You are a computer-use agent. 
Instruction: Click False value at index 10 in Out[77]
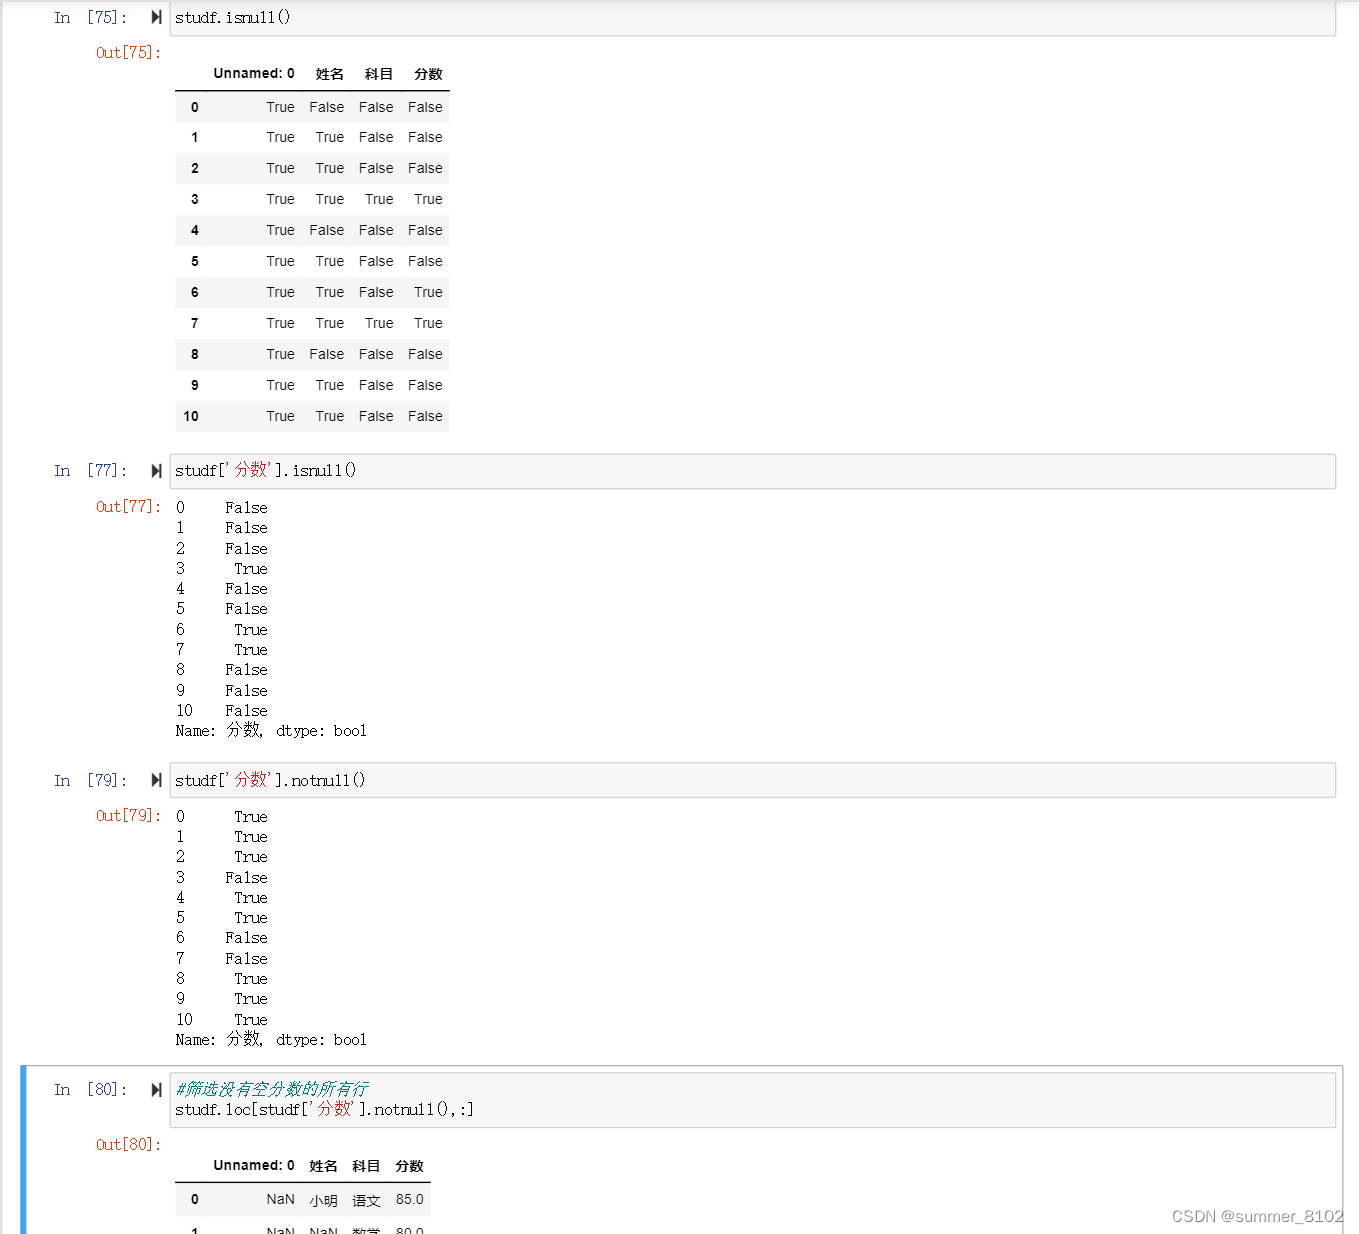point(246,711)
